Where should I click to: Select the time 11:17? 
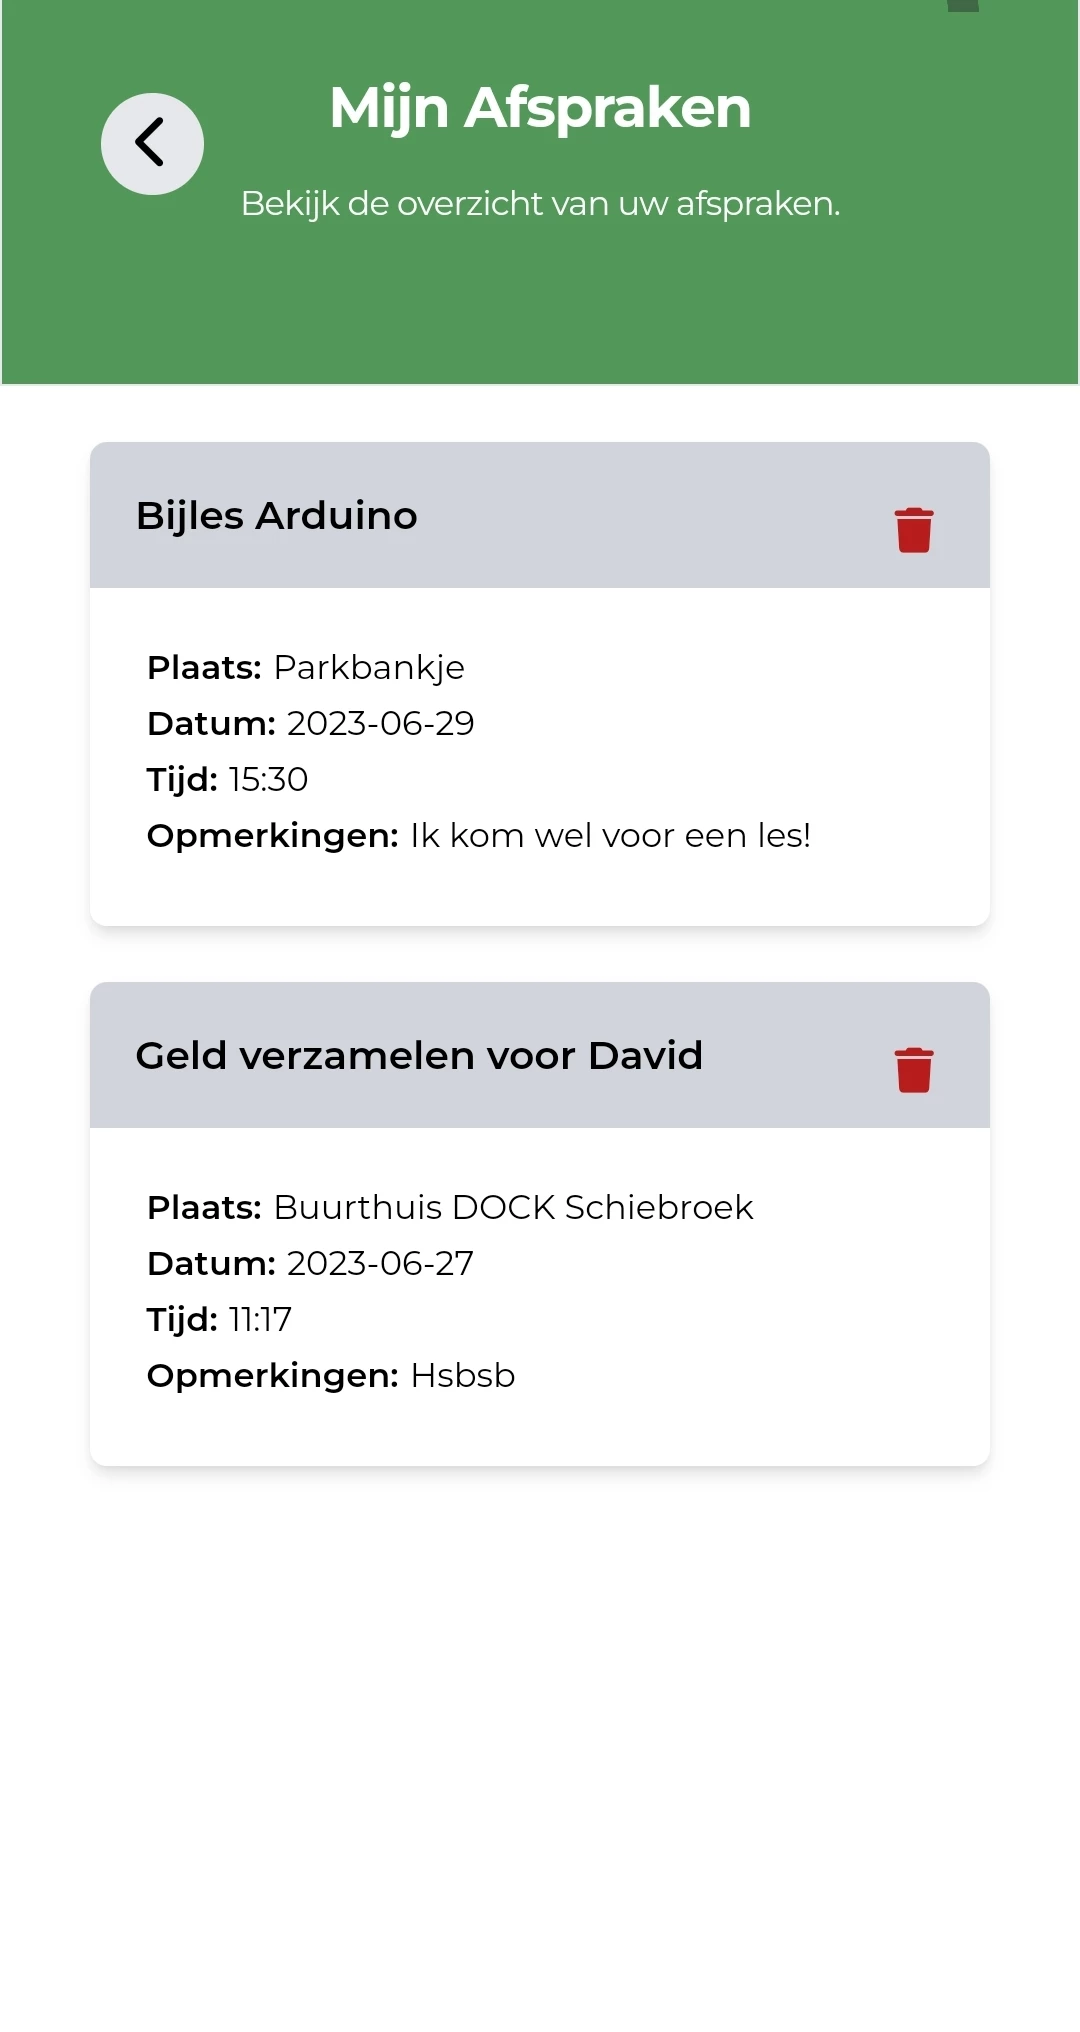[260, 1320]
